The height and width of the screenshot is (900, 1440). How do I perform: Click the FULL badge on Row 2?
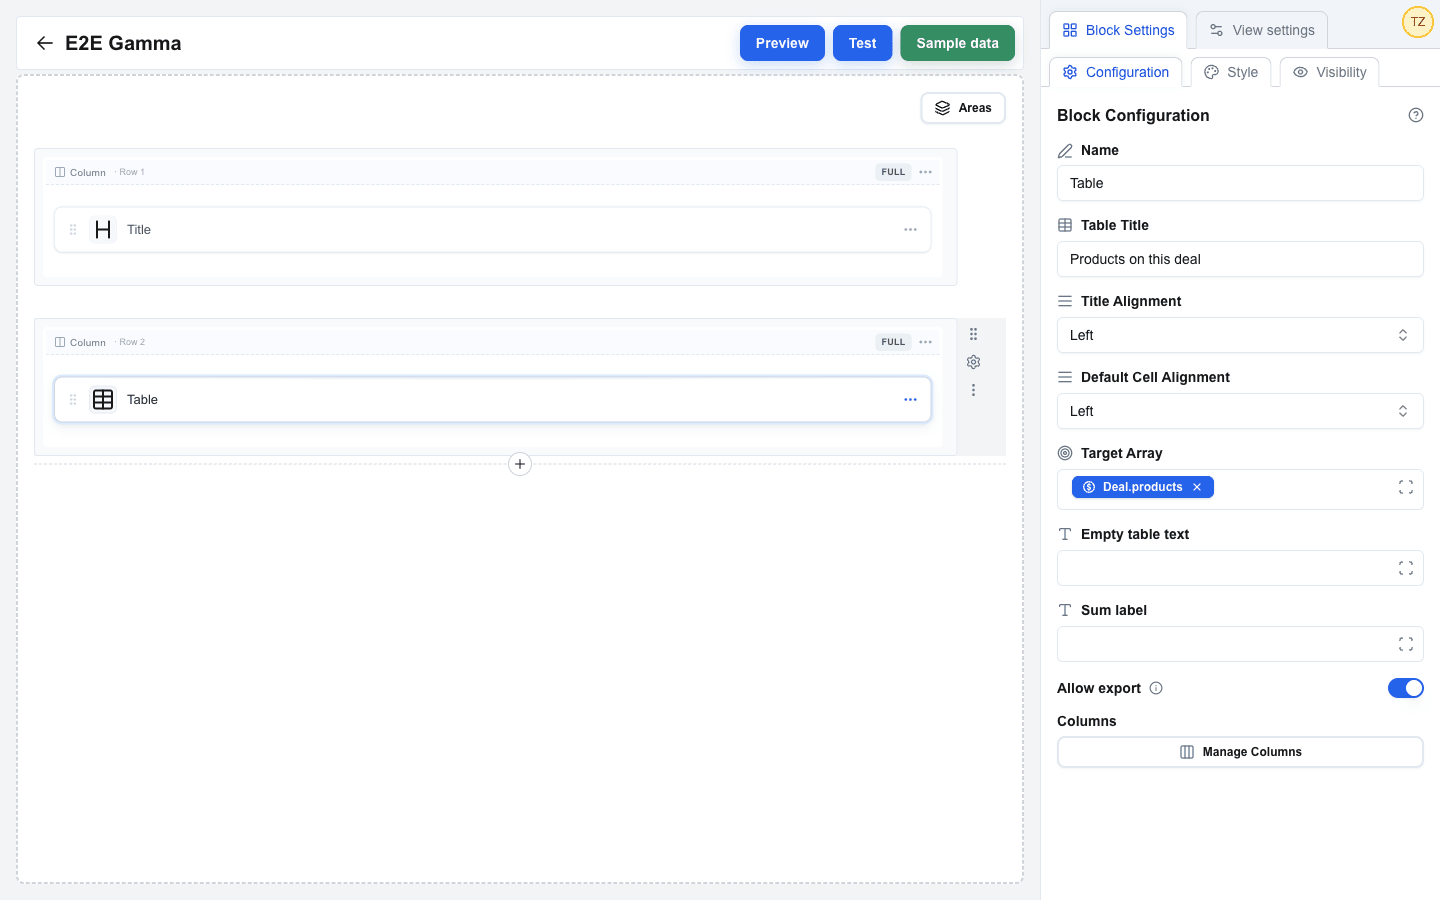[893, 342]
